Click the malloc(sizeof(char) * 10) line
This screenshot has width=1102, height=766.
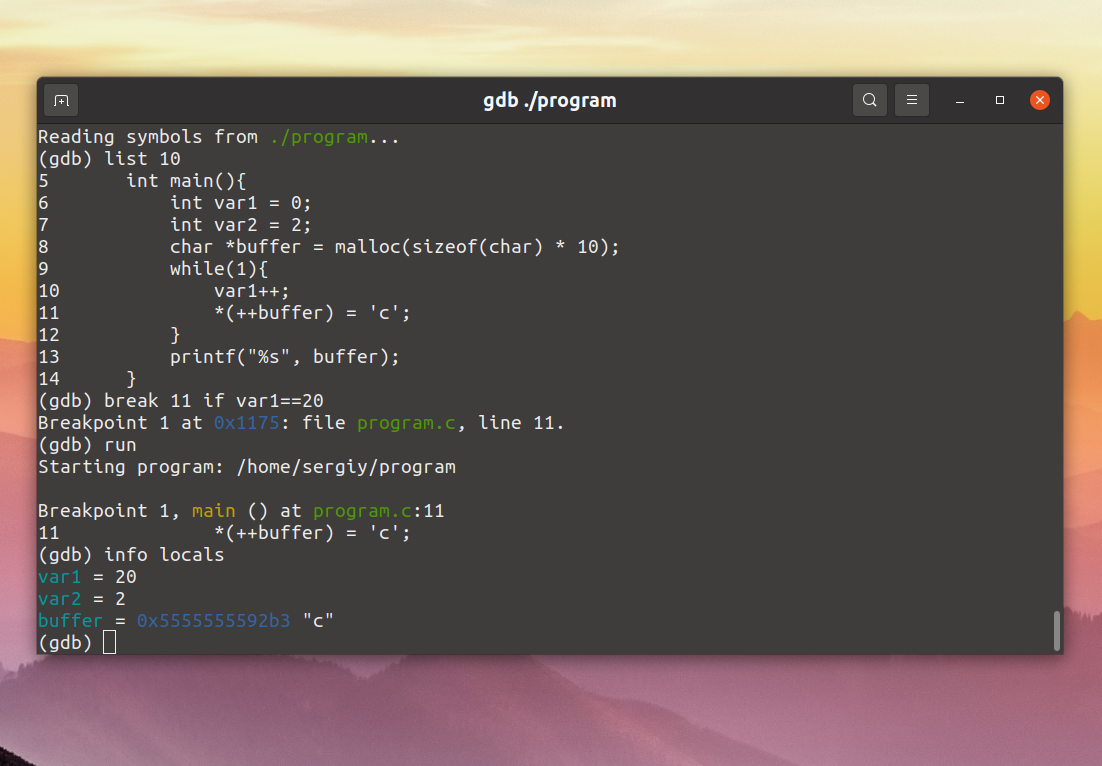pyautogui.click(x=394, y=247)
